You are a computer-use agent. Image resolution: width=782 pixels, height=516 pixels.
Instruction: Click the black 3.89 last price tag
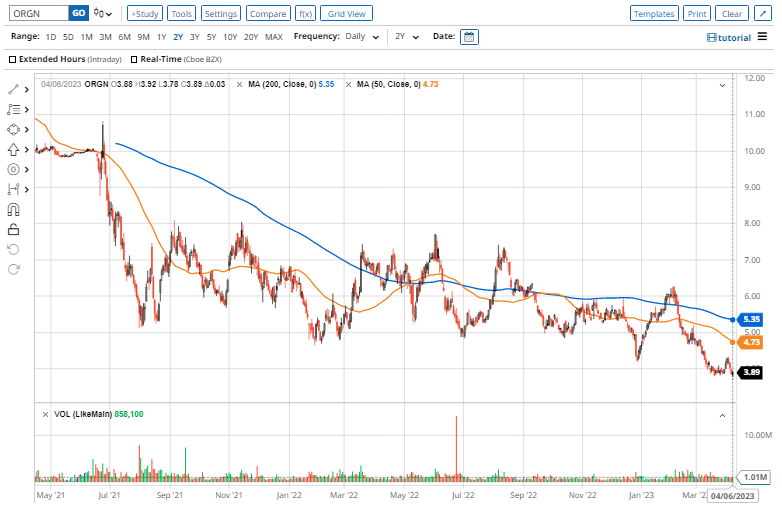[x=751, y=372]
